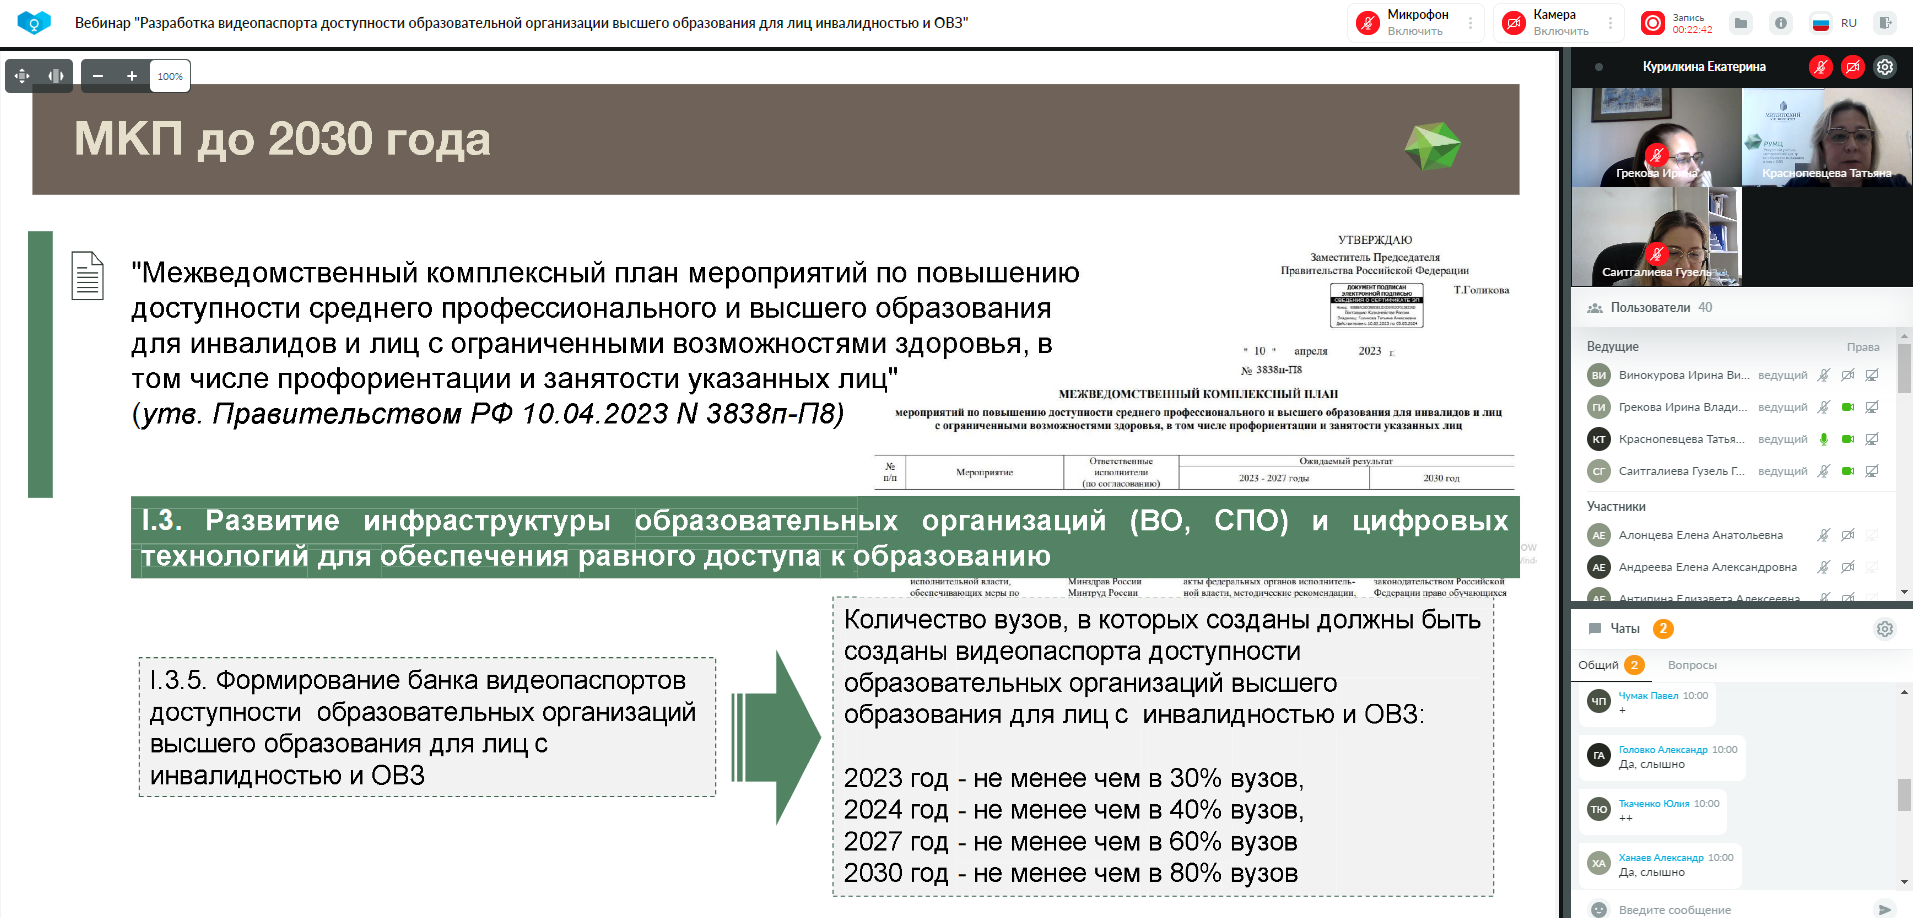This screenshot has width=1913, height=918.
Task: Switch to the Вопросы chat tab
Action: click(1692, 665)
